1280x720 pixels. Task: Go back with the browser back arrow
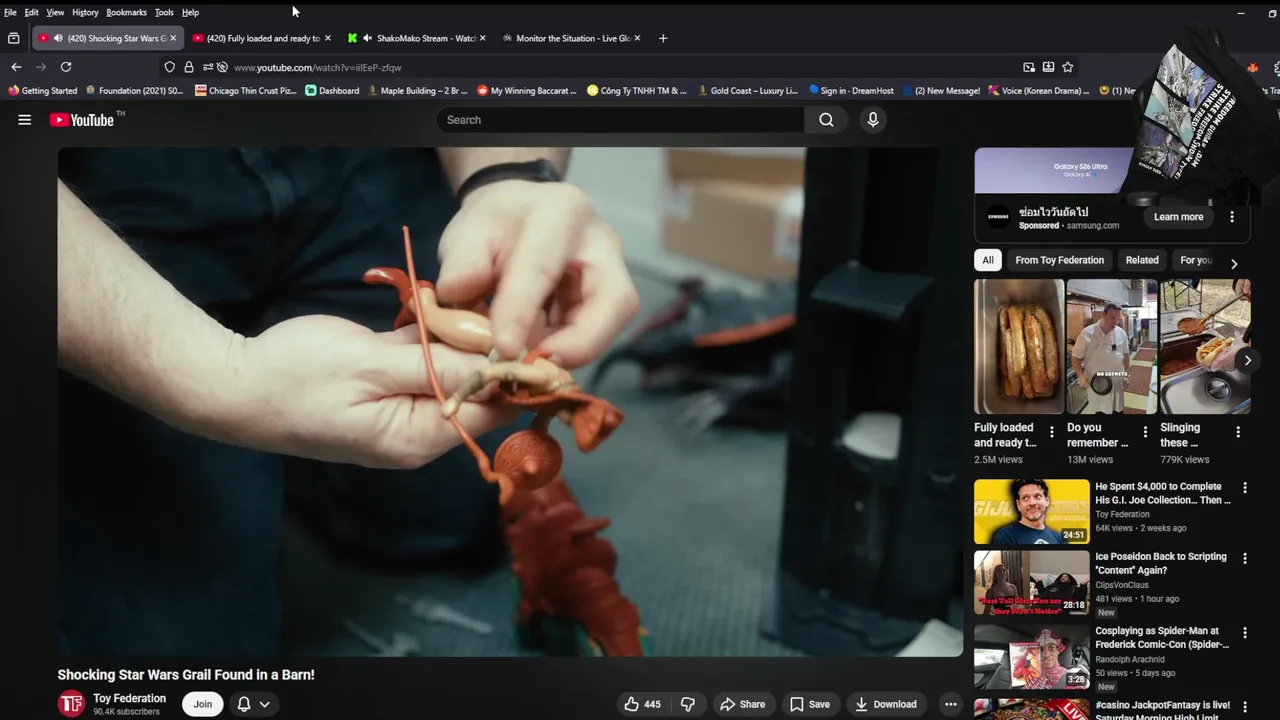[x=16, y=67]
